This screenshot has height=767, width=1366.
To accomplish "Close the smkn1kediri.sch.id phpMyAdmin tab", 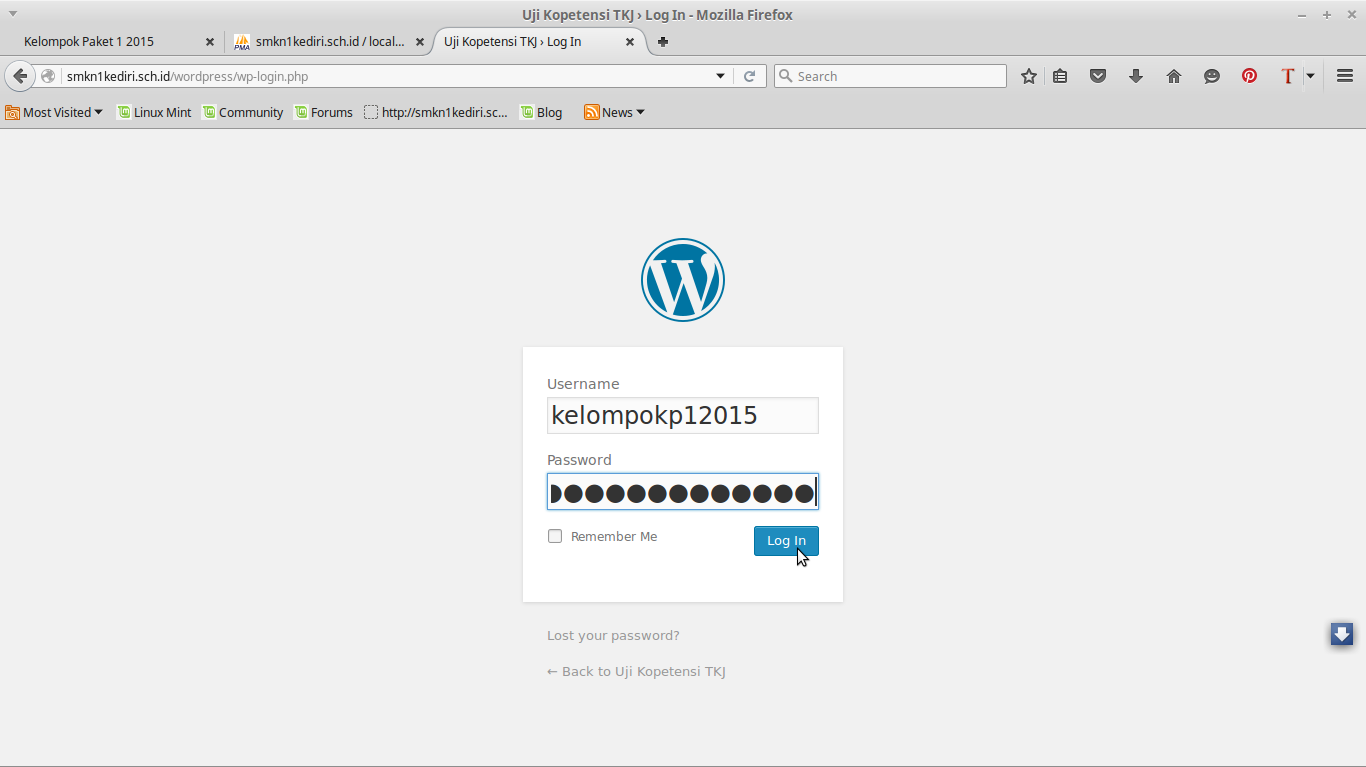I will [x=420, y=42].
